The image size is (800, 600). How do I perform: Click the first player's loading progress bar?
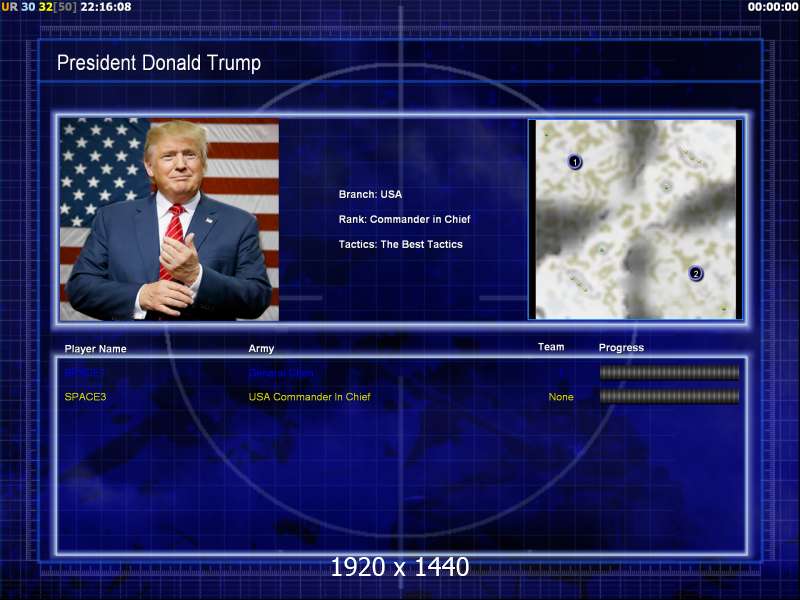669,372
